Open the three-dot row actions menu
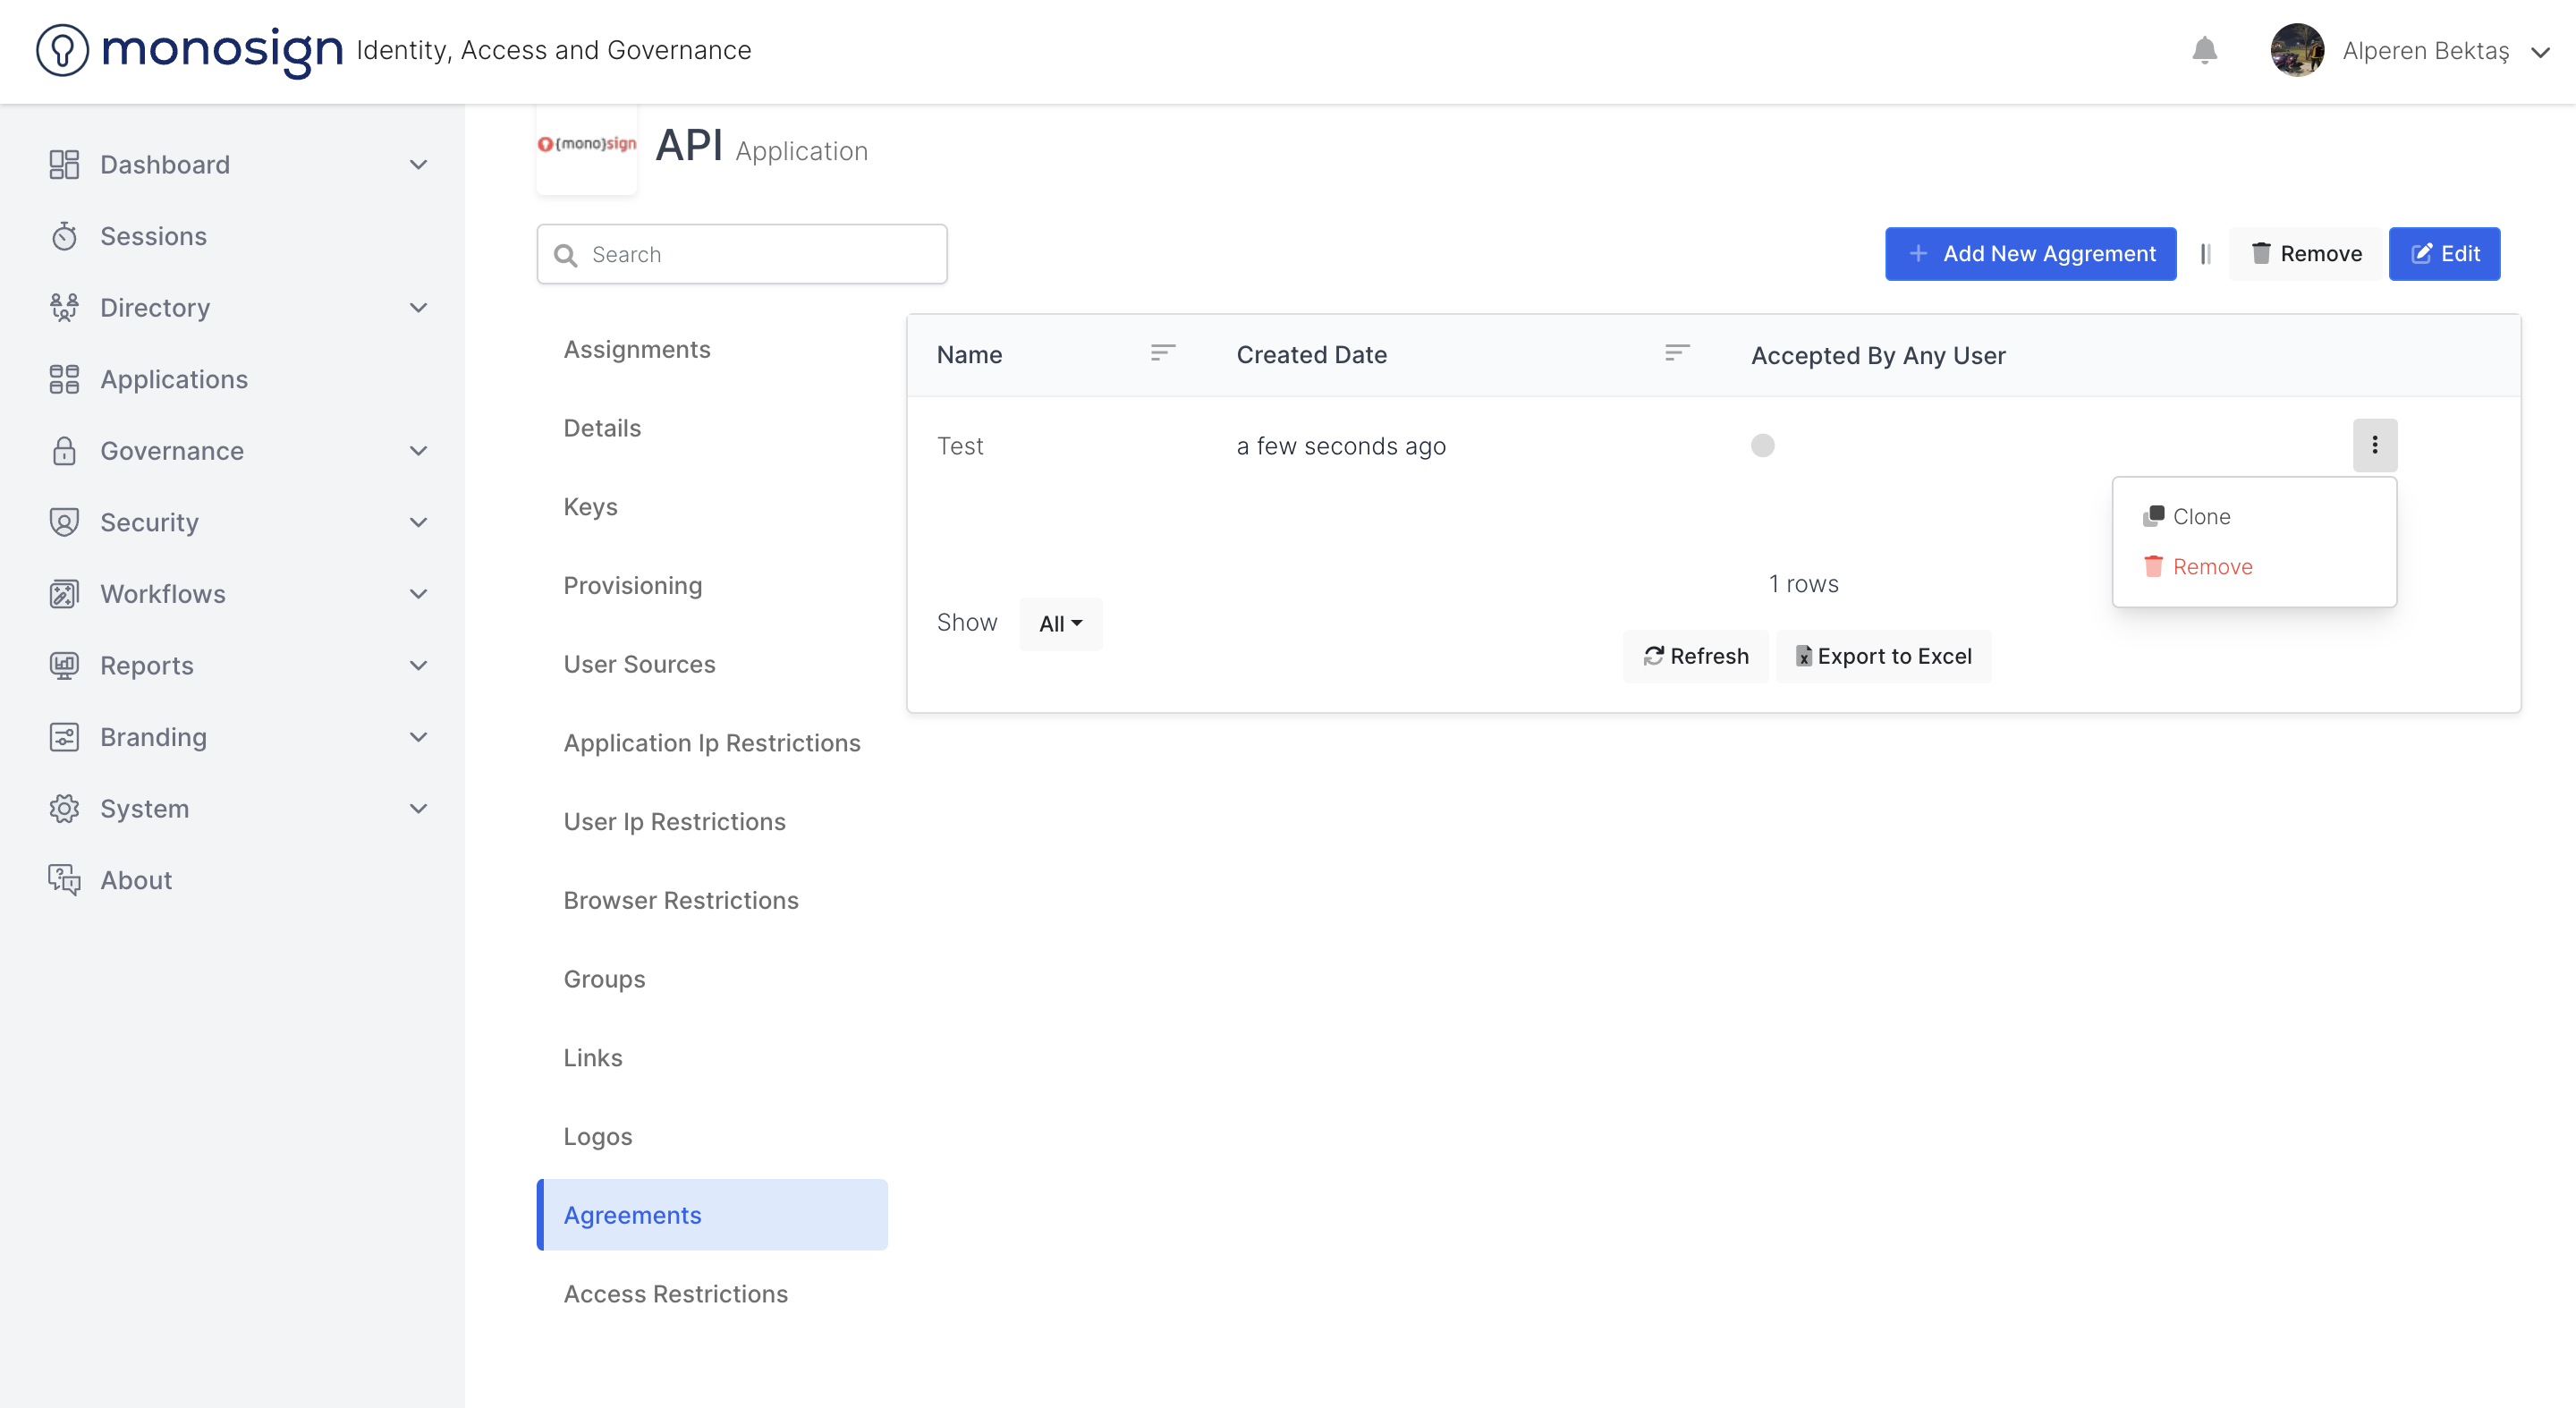2576x1408 pixels. tap(2374, 445)
